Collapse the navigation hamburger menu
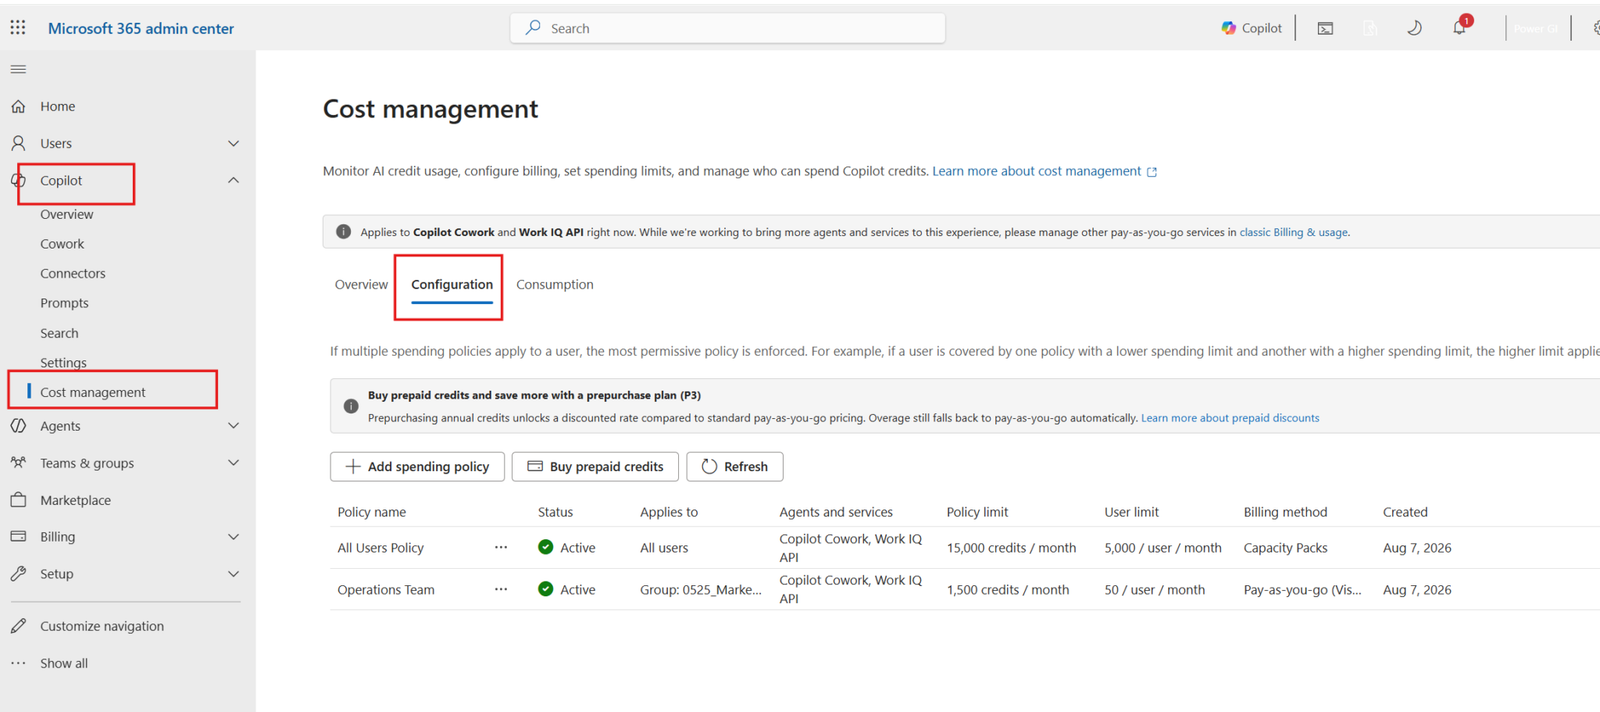The image size is (1600, 712). pos(18,69)
